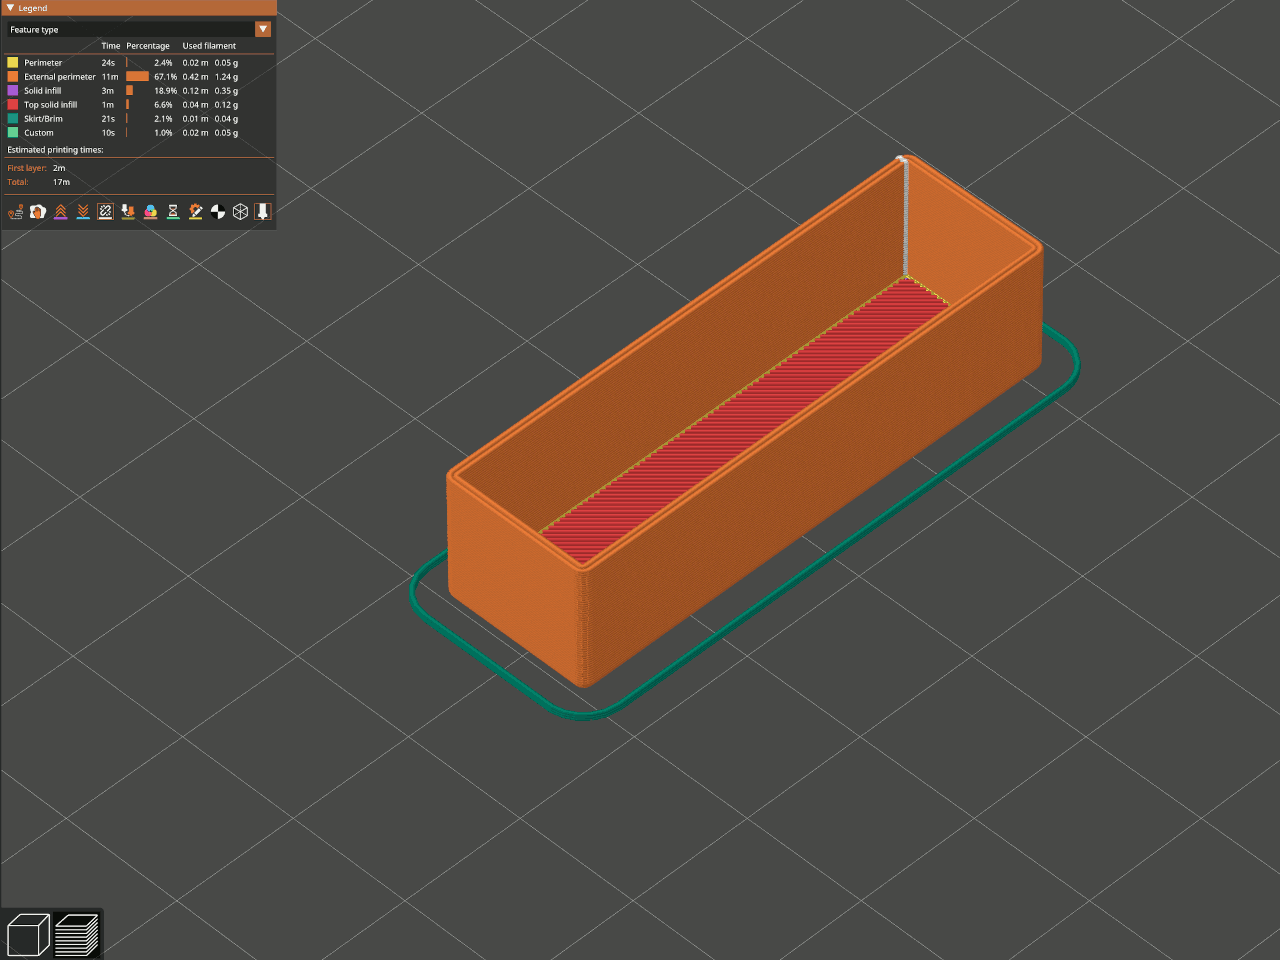Click the Used filament column header
This screenshot has width=1280, height=960.
point(209,46)
